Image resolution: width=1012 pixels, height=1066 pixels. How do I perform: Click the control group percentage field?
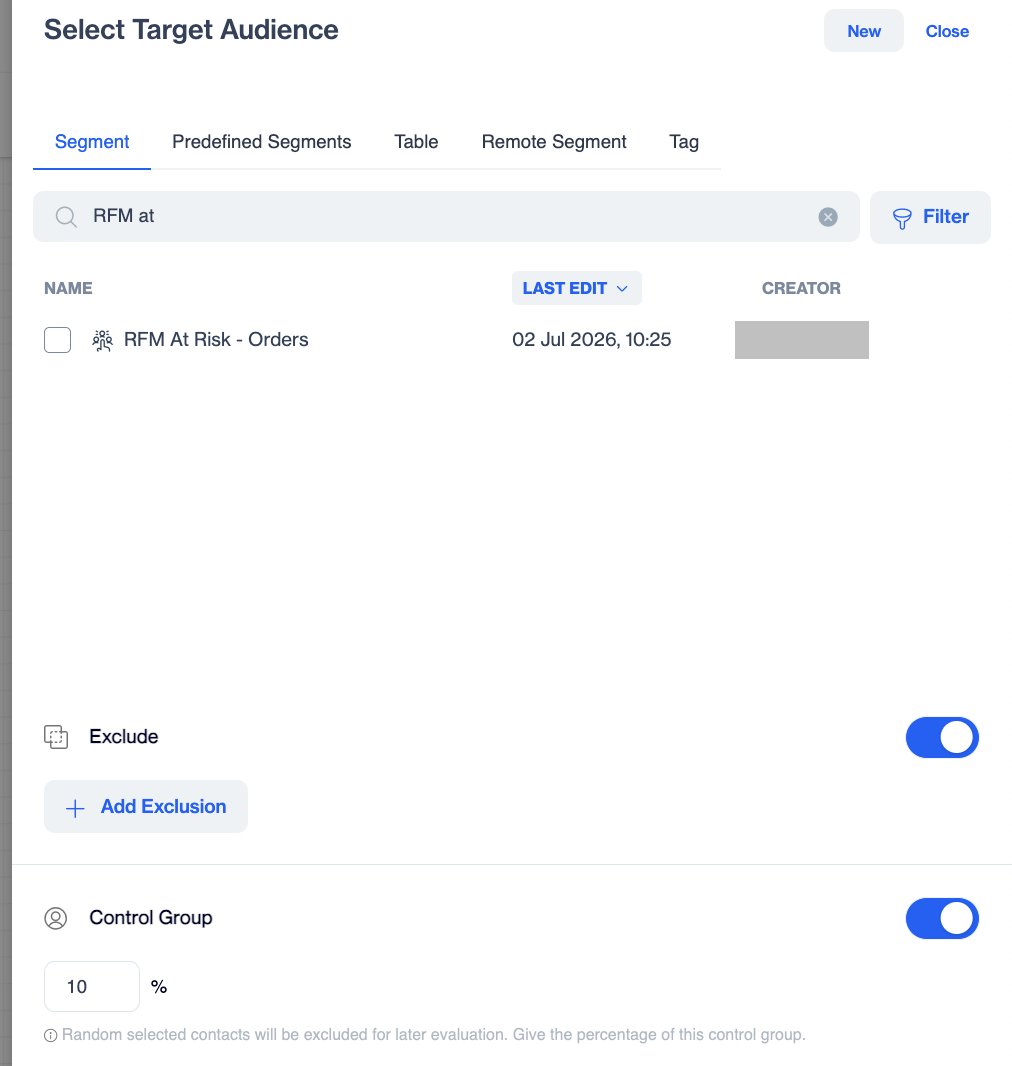92,986
